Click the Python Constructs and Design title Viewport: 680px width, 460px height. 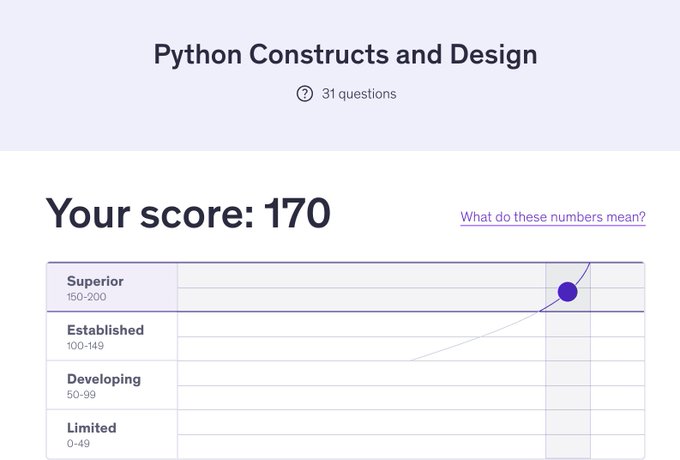point(345,54)
